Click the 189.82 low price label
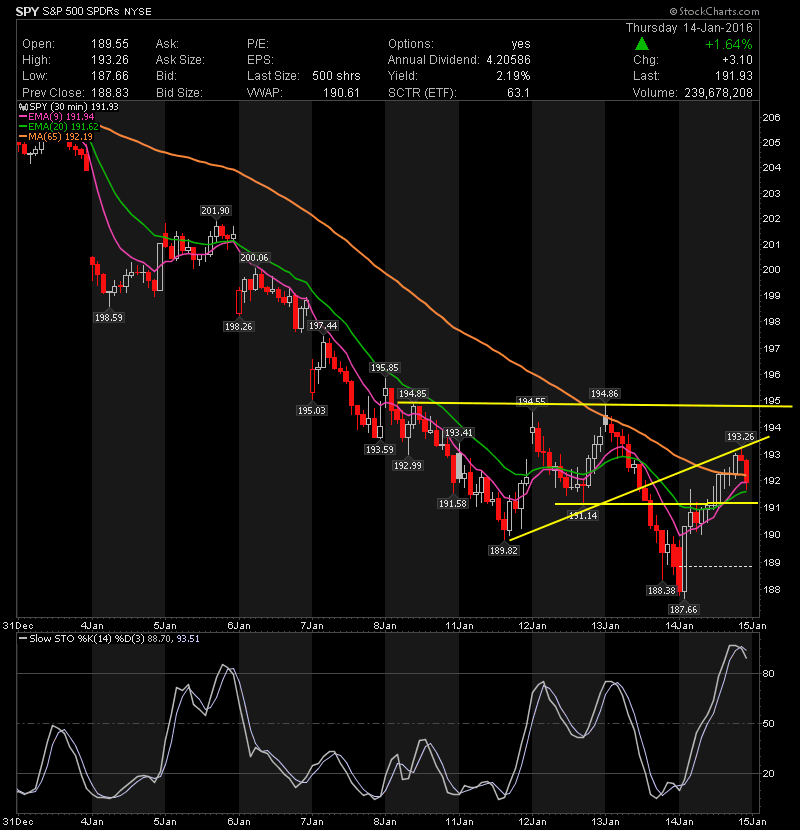This screenshot has width=800, height=830. click(504, 551)
